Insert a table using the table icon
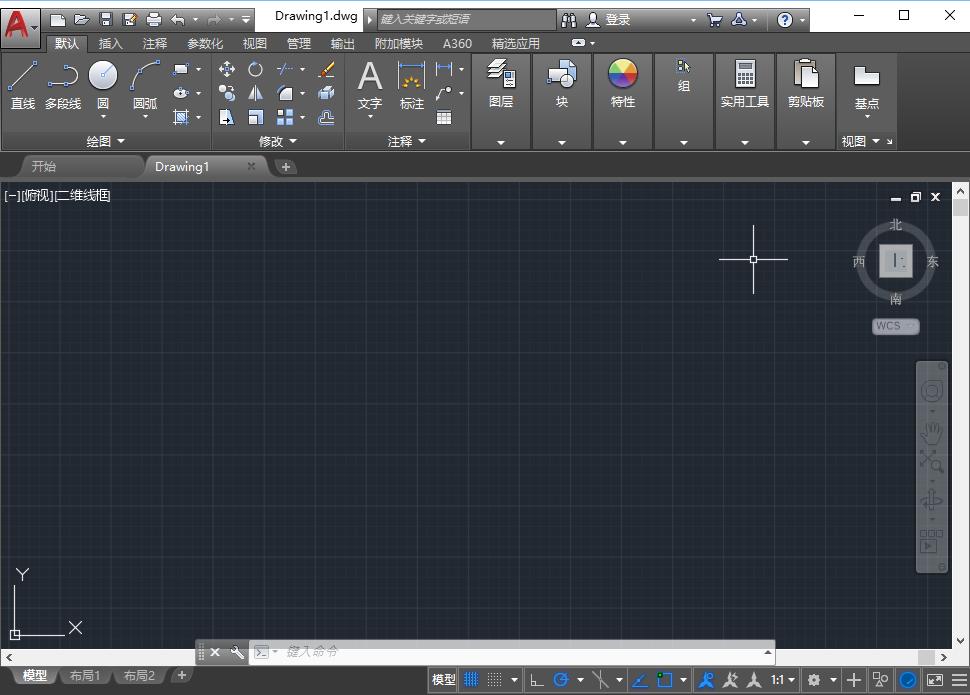This screenshot has height=695, width=970. tap(444, 117)
